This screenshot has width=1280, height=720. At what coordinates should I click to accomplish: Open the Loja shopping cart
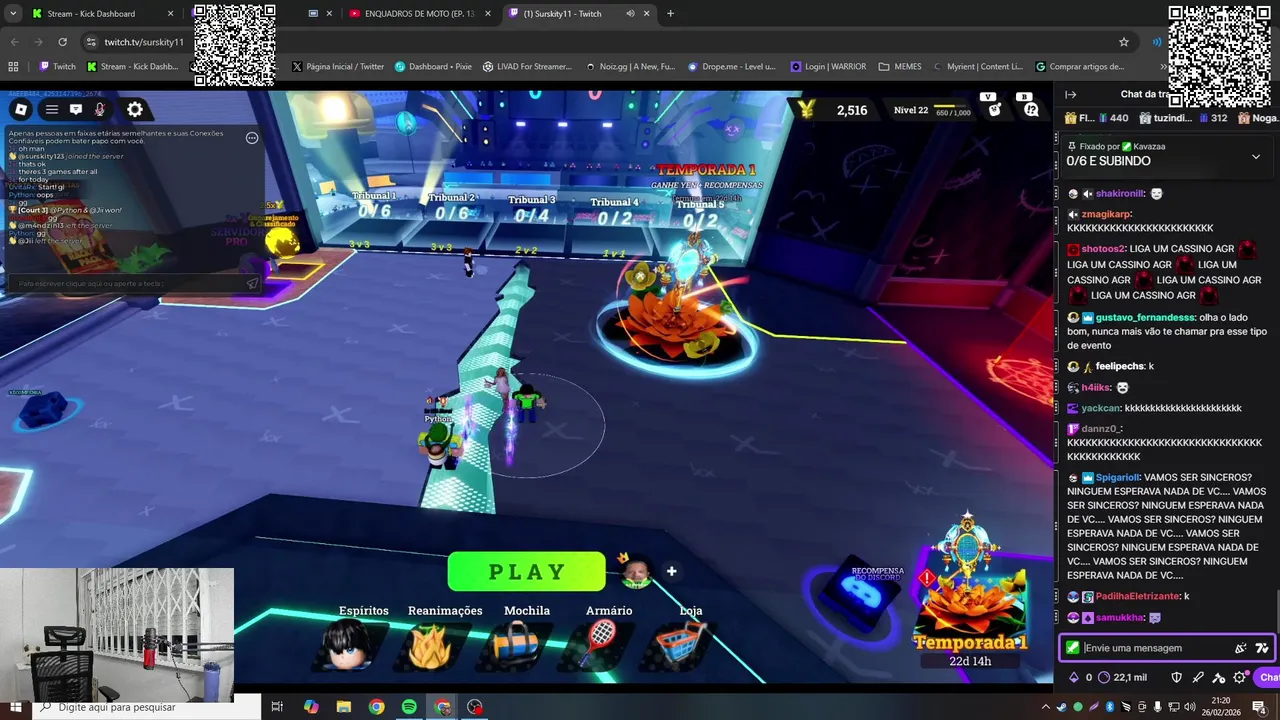click(682, 643)
